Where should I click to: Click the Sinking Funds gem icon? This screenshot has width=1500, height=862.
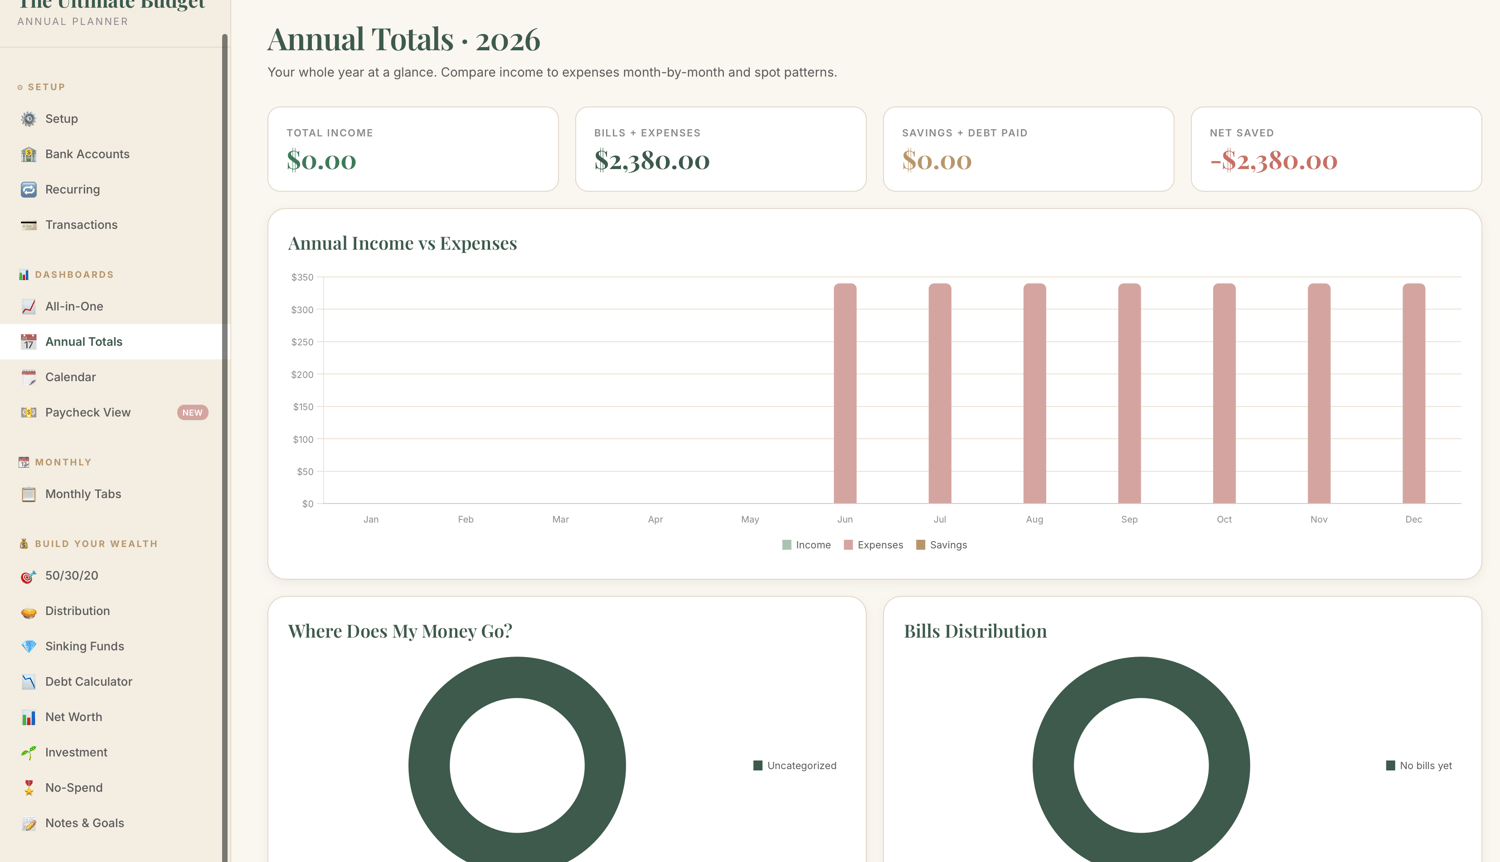click(x=28, y=646)
